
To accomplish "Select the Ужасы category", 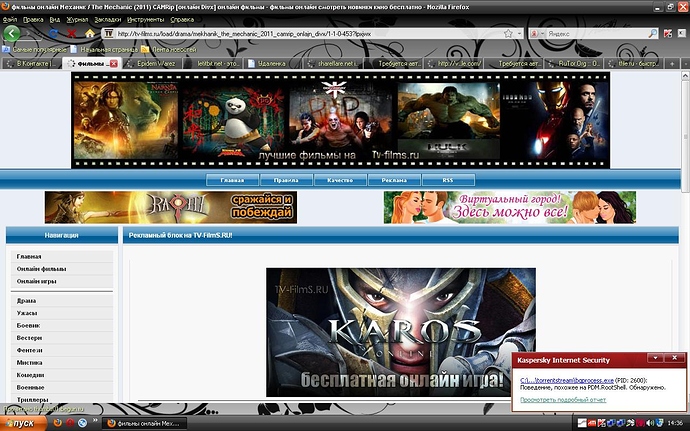I will [62, 313].
